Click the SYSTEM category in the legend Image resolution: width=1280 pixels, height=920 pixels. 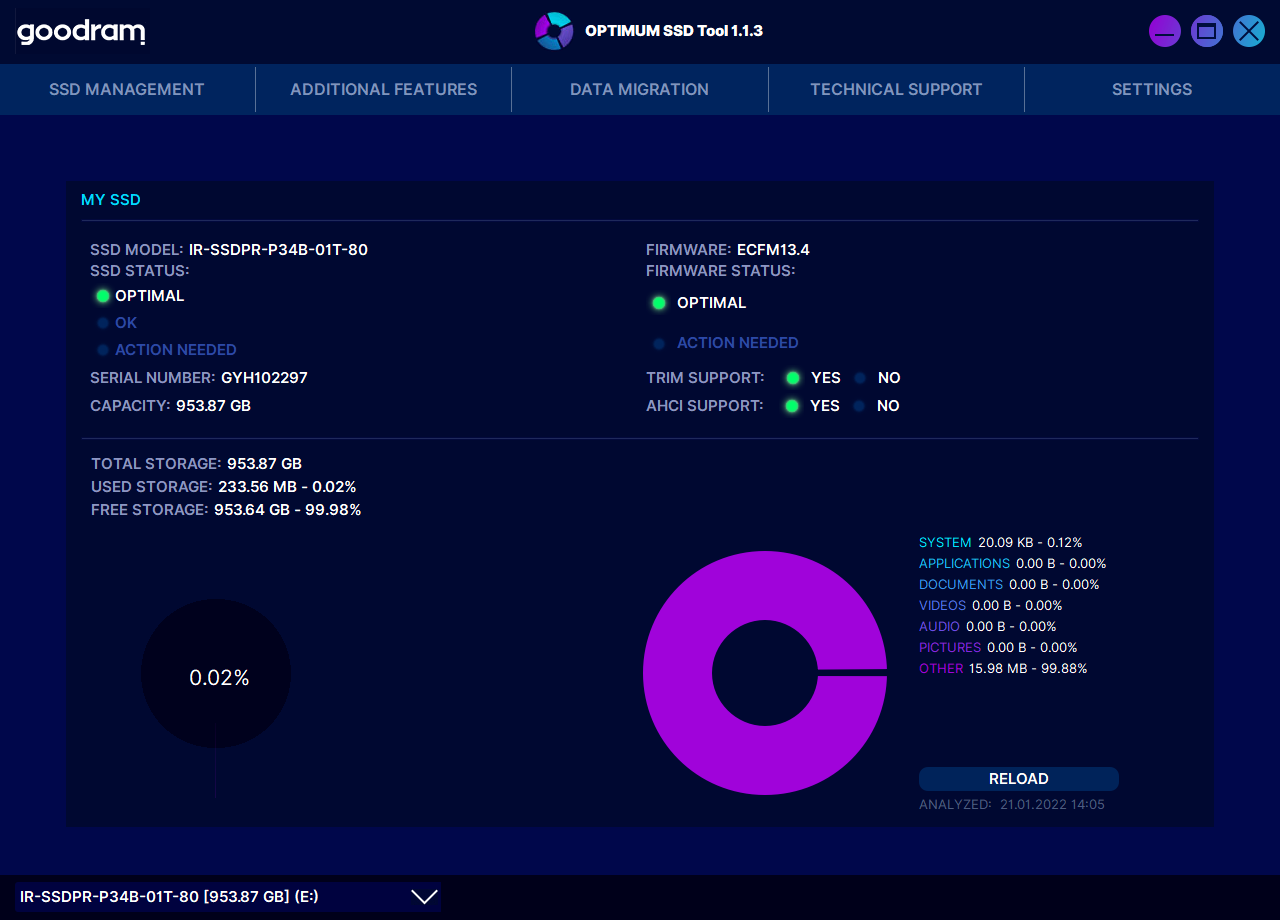click(945, 542)
